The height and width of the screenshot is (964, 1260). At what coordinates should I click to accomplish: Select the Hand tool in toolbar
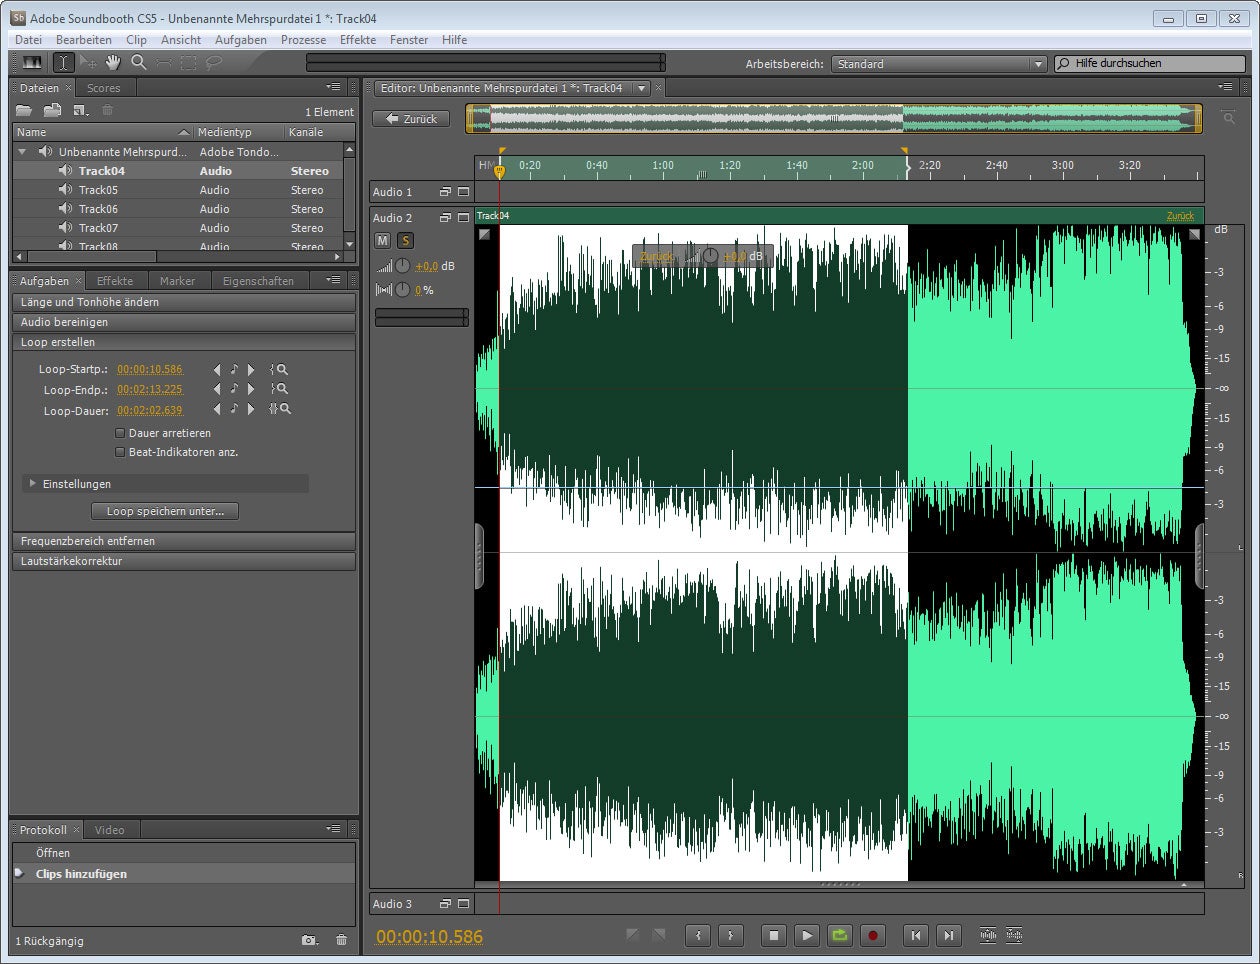point(113,63)
